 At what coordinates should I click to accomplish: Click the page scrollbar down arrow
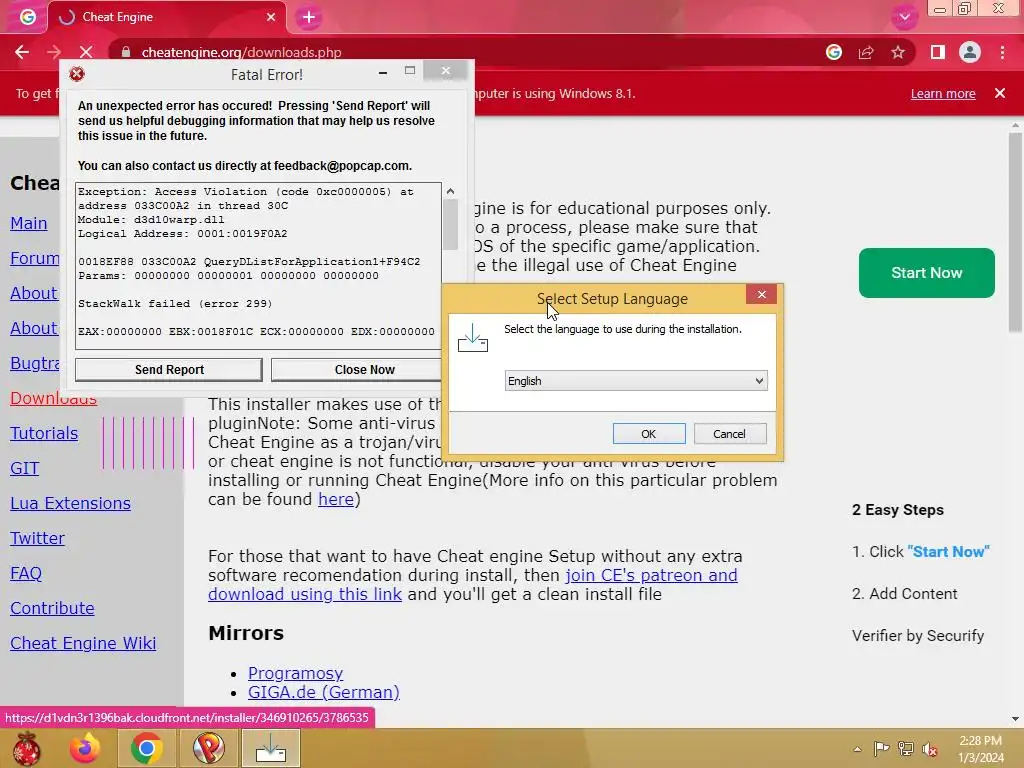(x=1015, y=719)
